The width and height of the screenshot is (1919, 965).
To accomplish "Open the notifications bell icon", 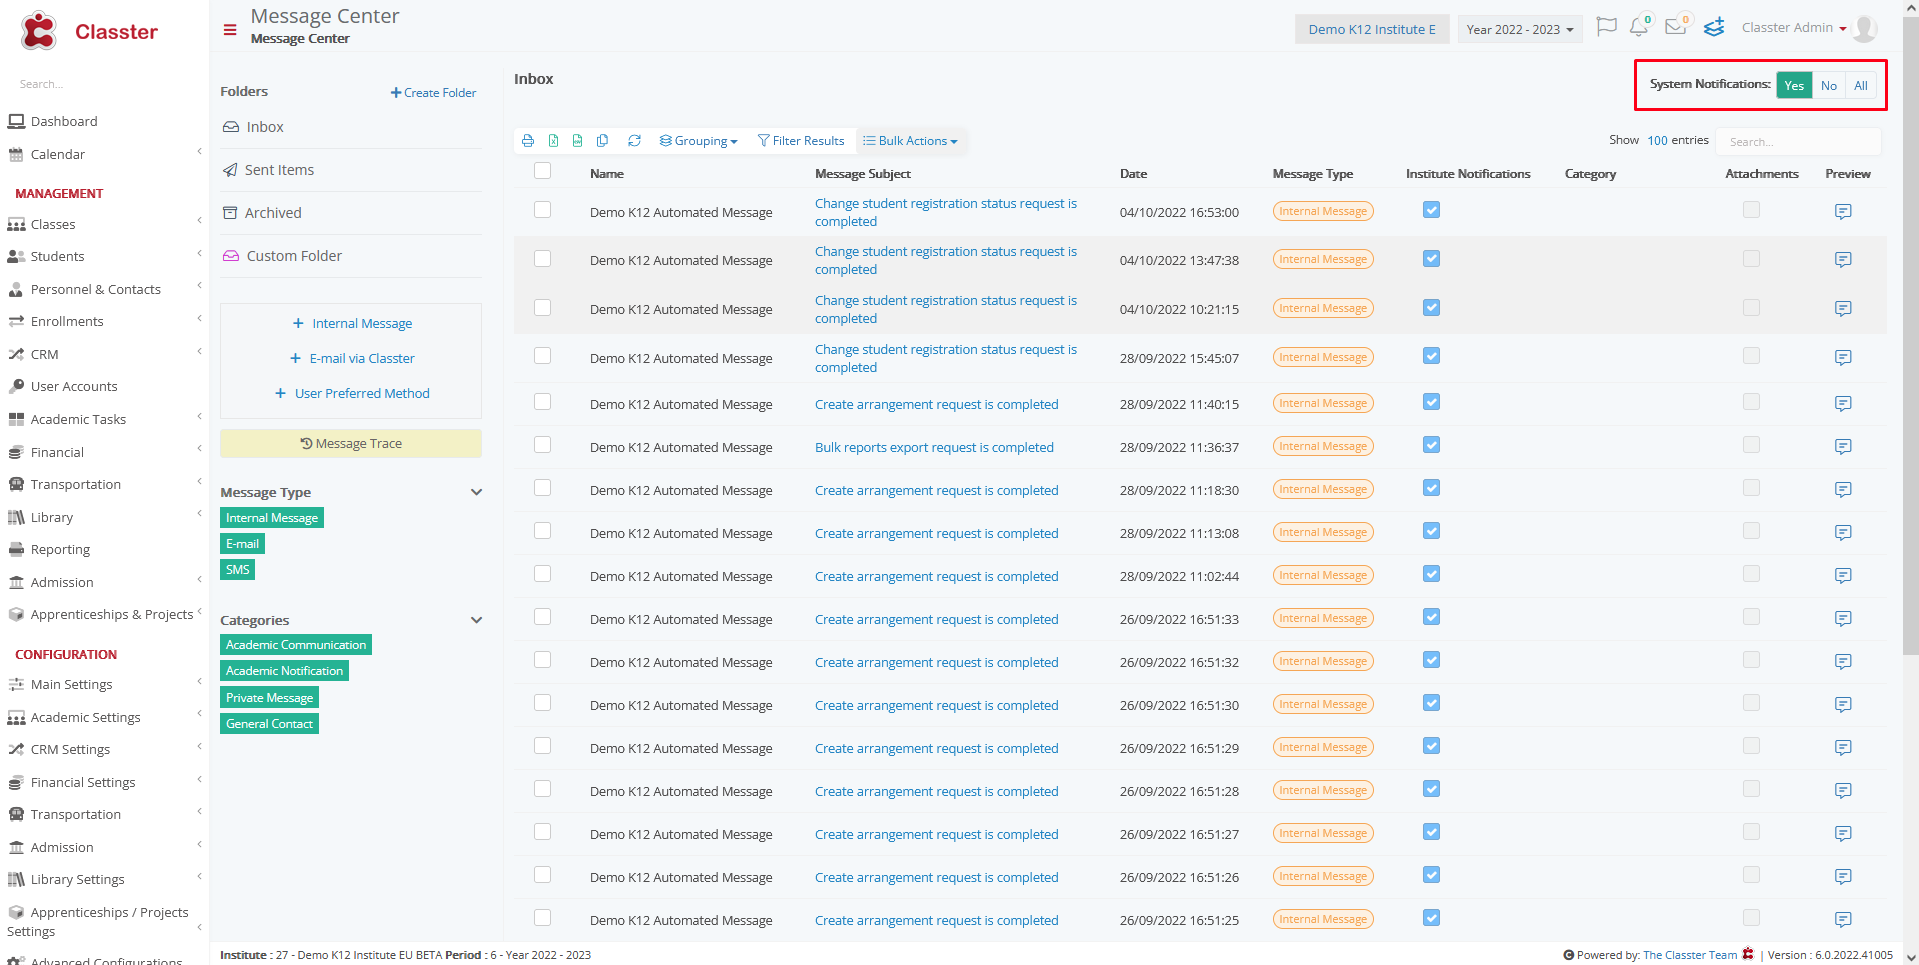I will (1639, 27).
